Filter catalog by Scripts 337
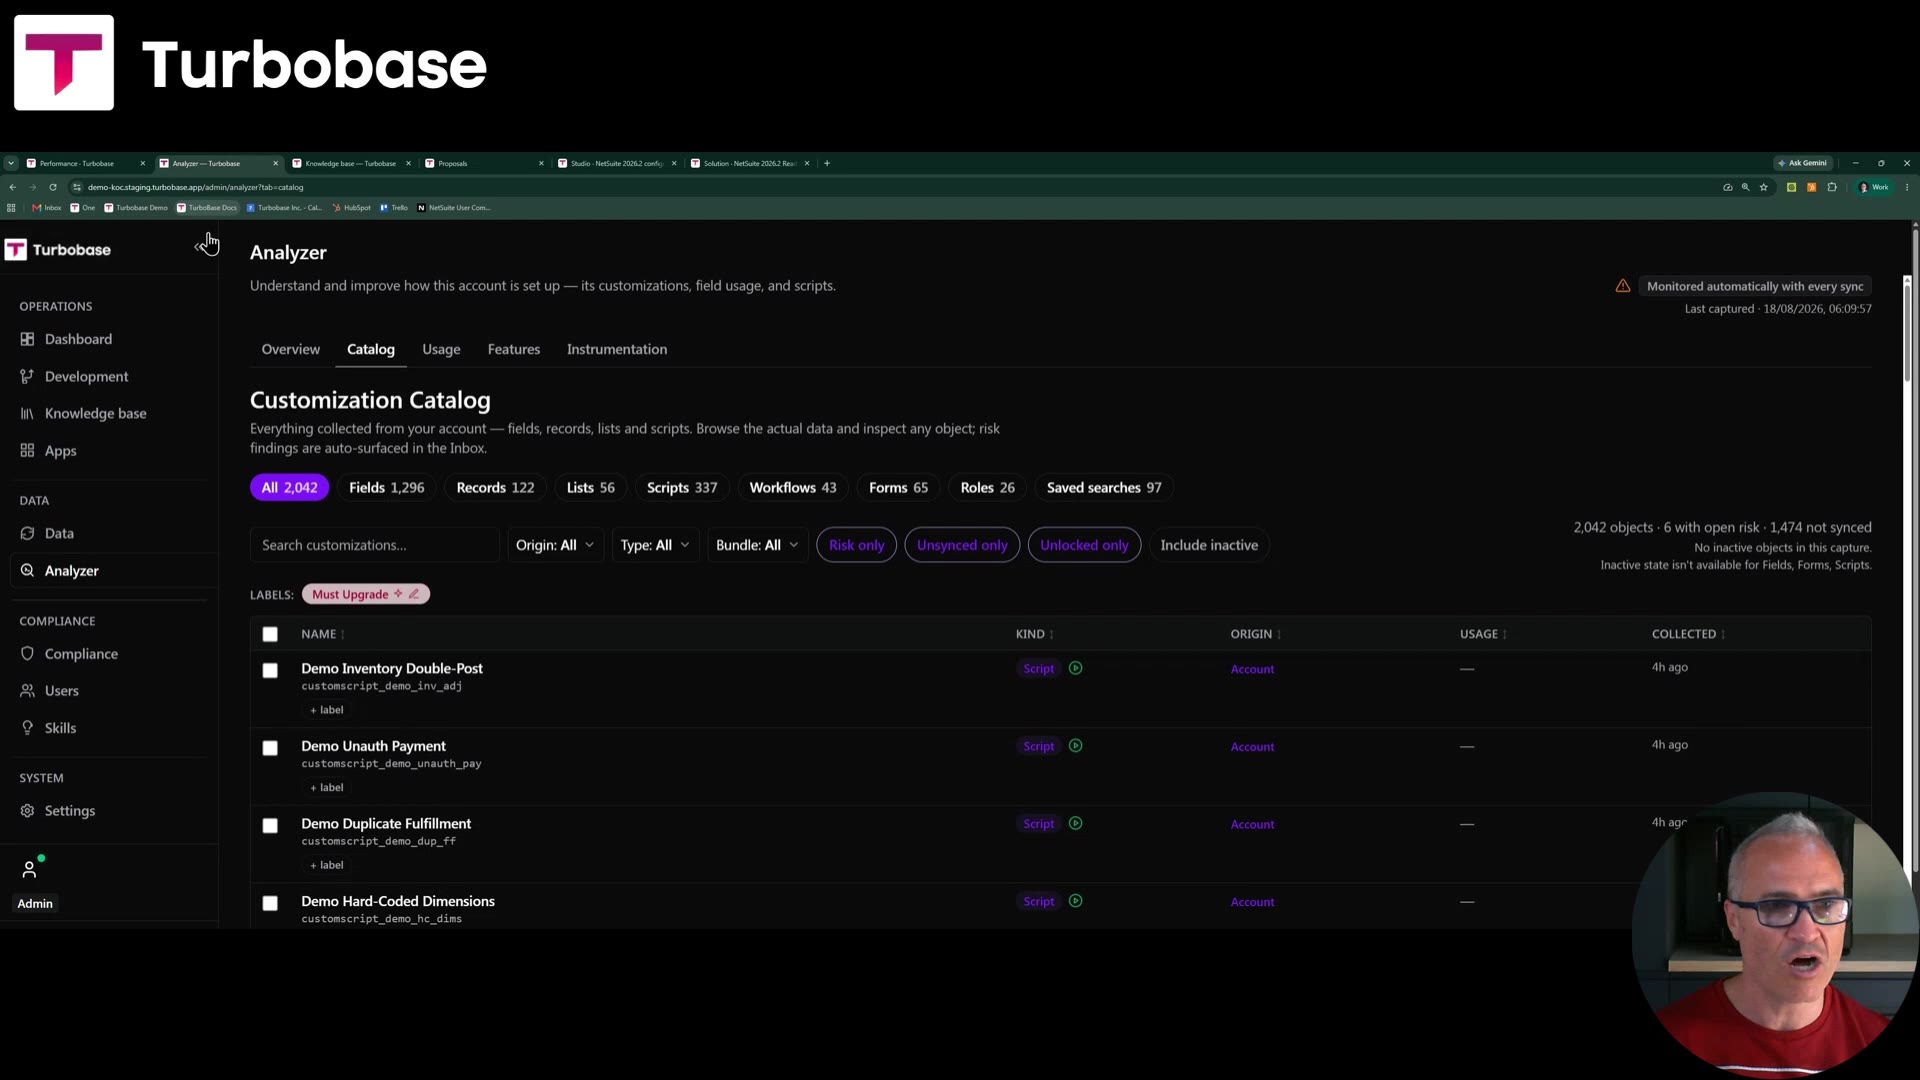The height and width of the screenshot is (1080, 1920). tap(682, 487)
